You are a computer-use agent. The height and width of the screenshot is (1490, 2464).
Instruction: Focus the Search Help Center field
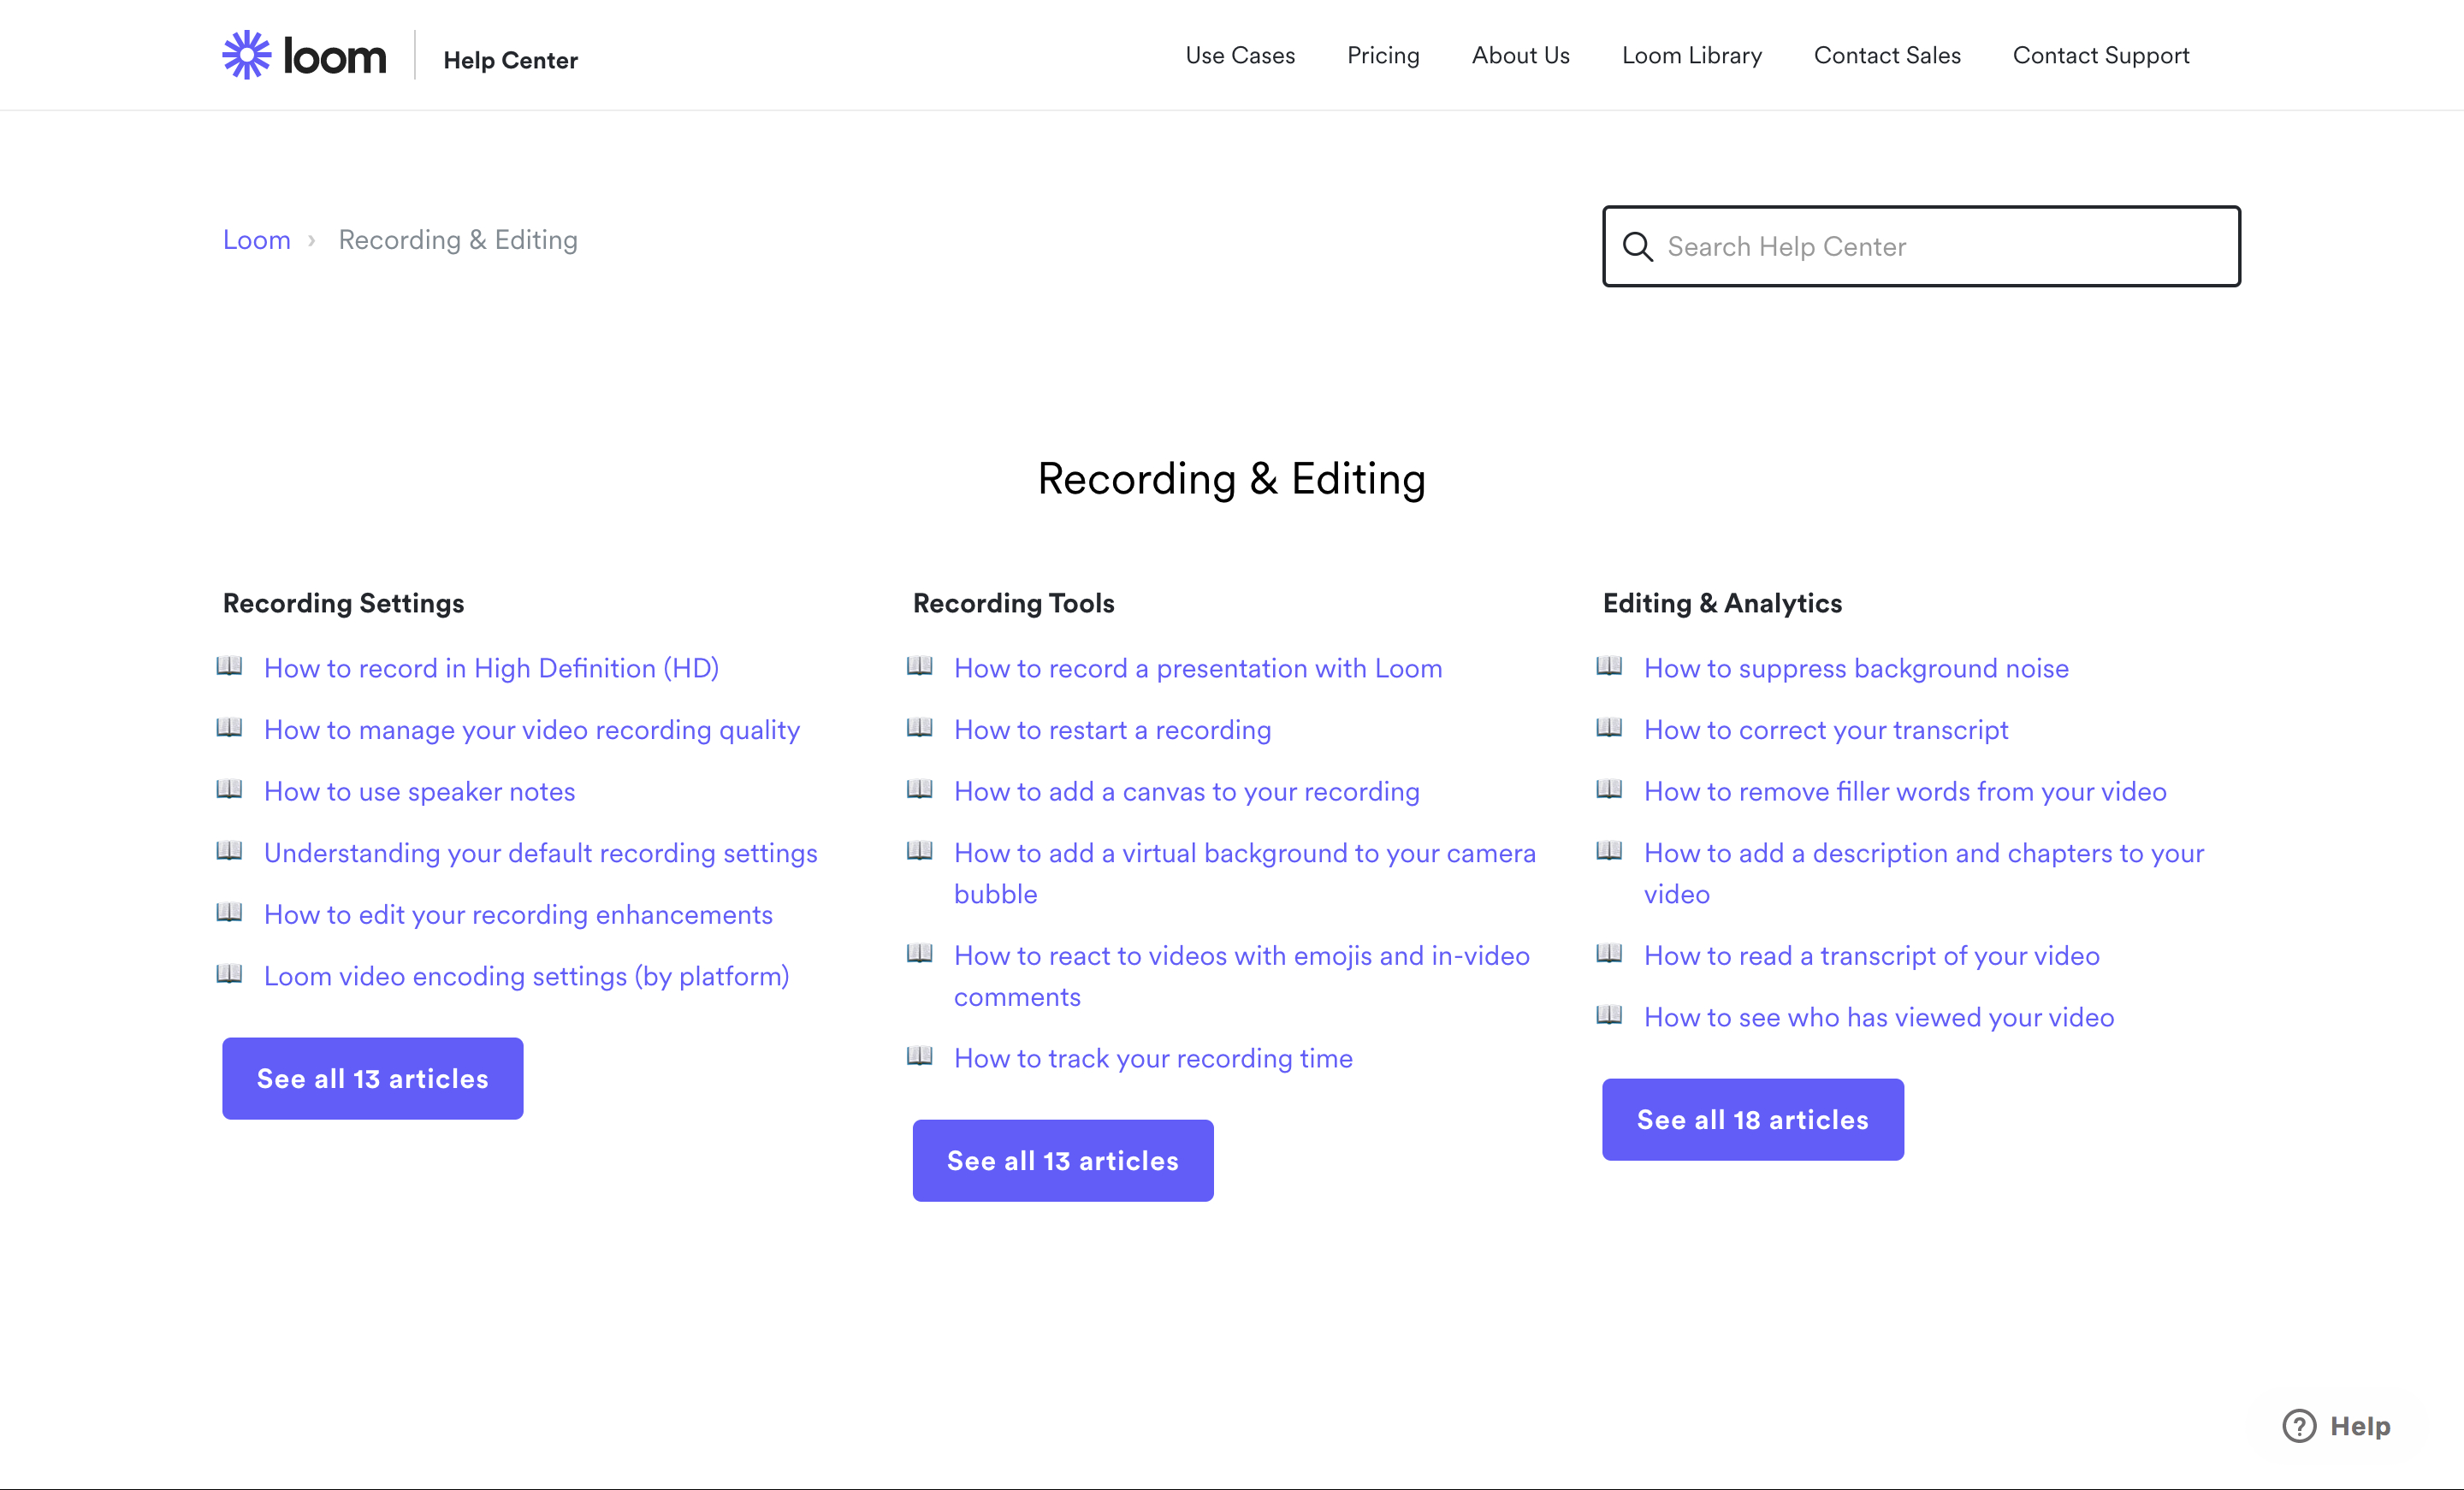[x=1921, y=246]
